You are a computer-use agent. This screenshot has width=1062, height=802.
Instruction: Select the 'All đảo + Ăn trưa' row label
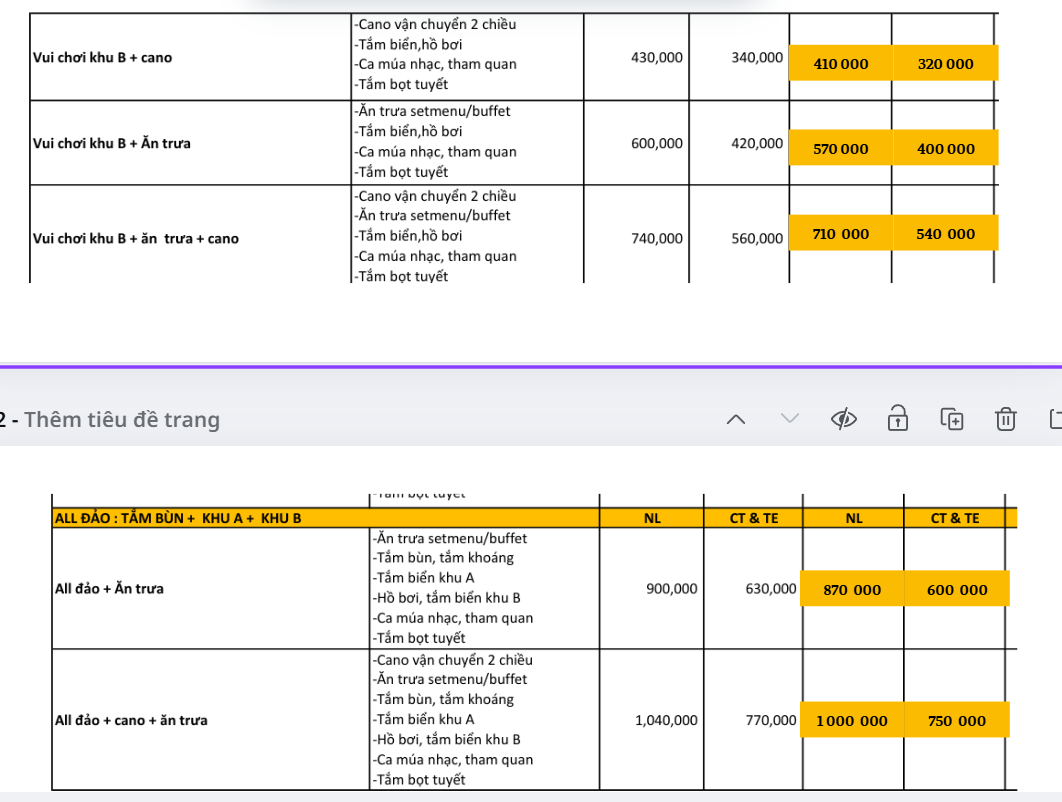pos(109,589)
